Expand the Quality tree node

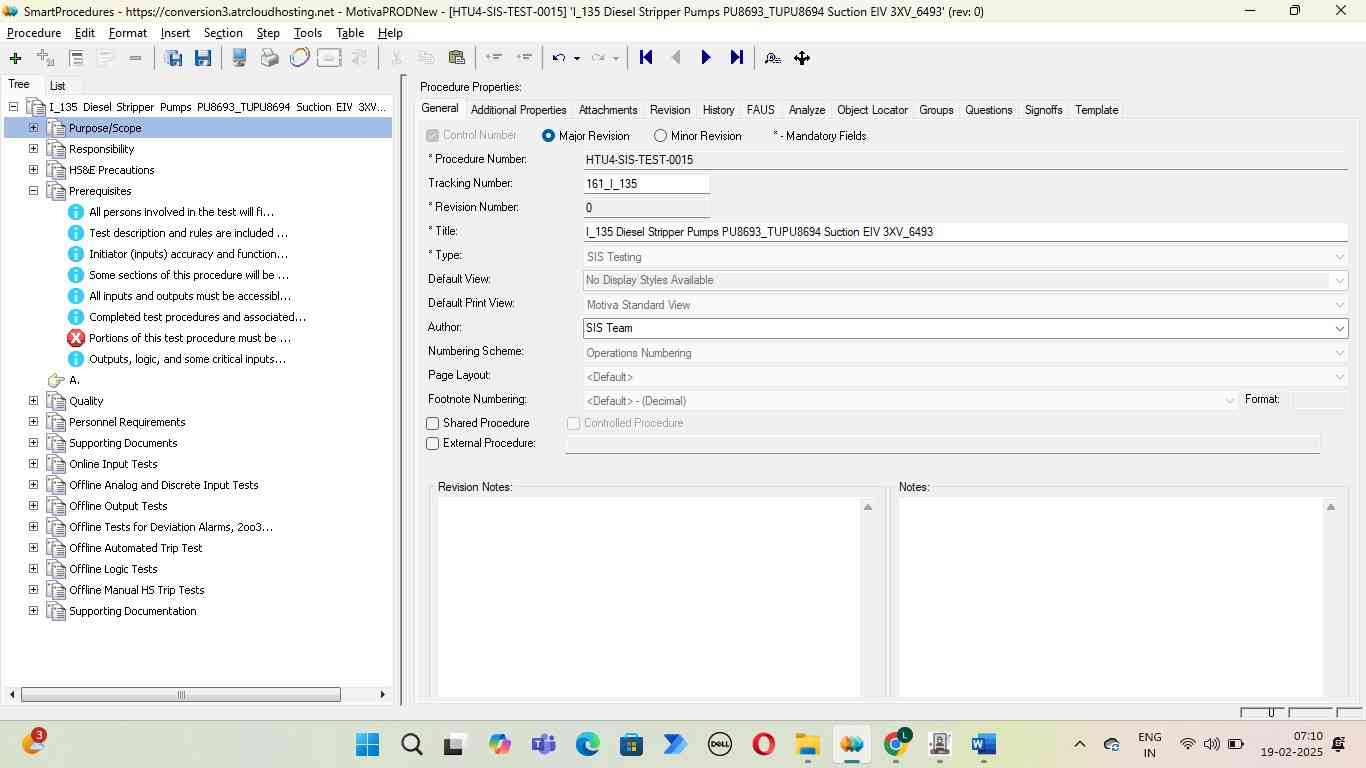coord(33,401)
